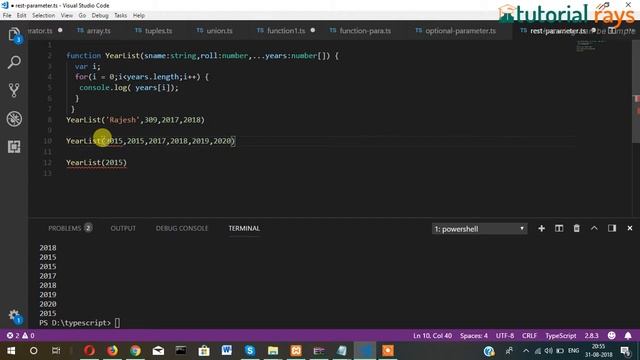Click the errors count in status bar
Screen dimensions: 640x360
coord(13,336)
